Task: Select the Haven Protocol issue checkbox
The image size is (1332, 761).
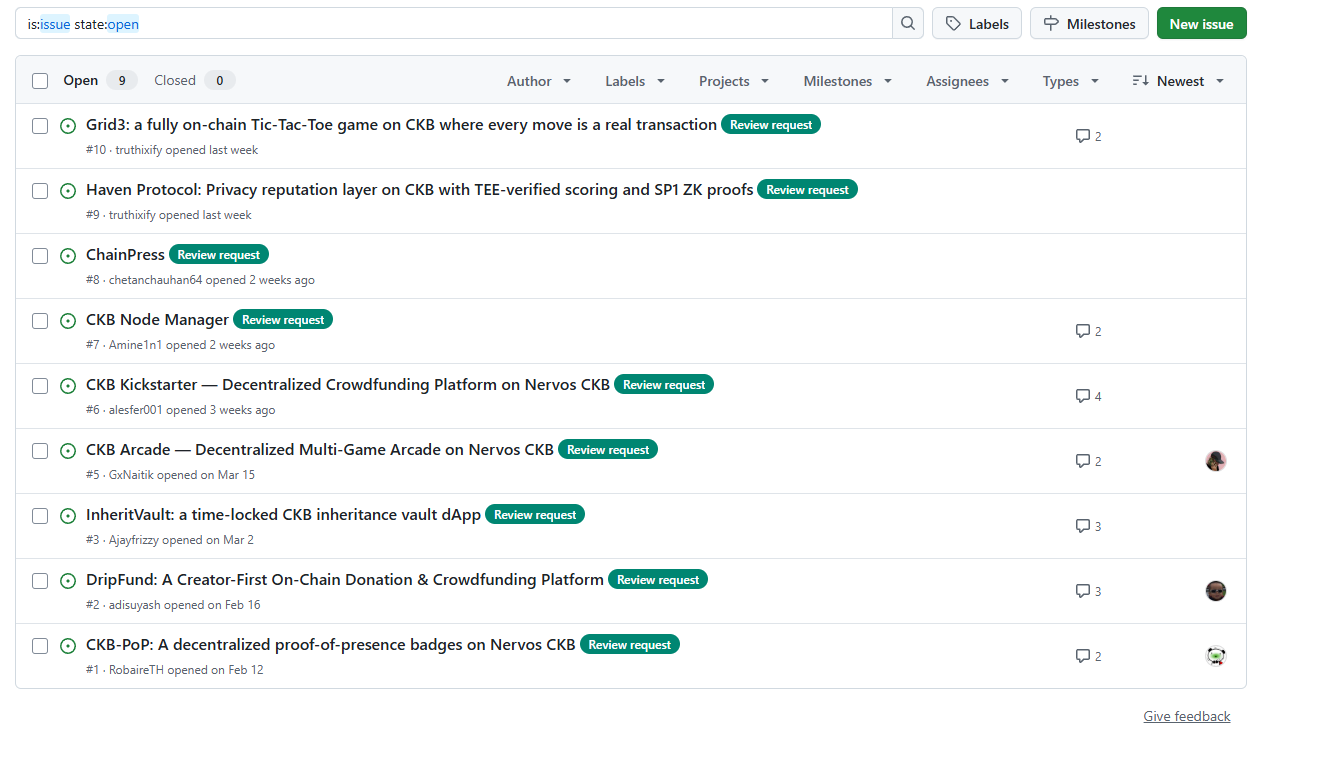Action: 40,191
